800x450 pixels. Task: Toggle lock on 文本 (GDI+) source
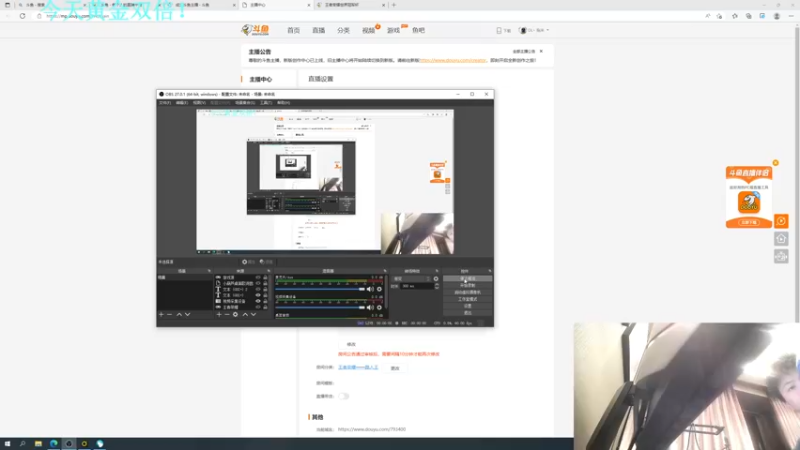coord(265,295)
